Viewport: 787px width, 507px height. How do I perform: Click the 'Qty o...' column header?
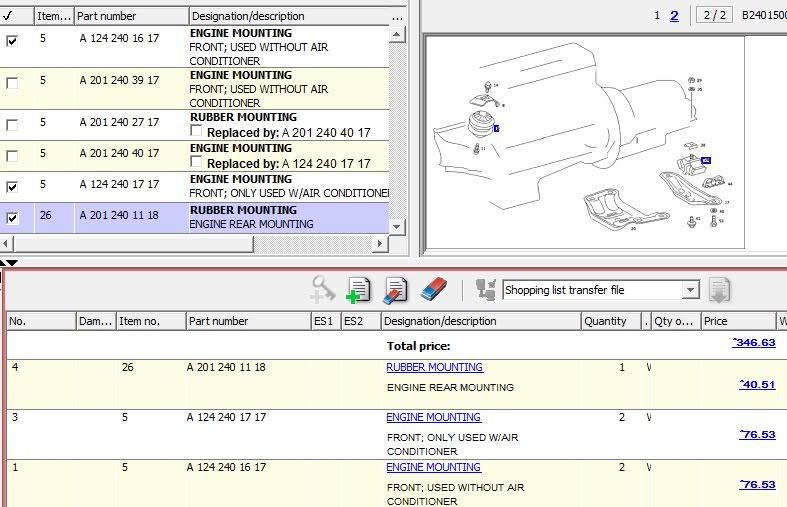[x=676, y=321]
